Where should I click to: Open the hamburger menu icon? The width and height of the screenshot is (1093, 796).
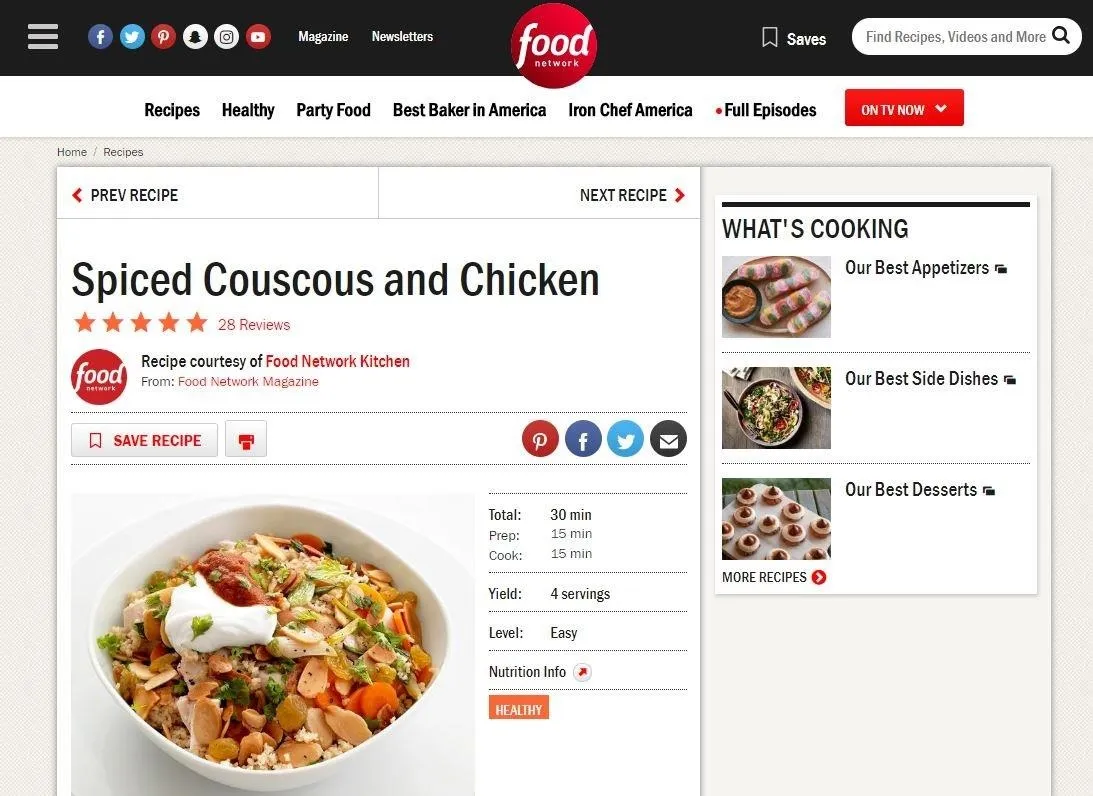(43, 36)
